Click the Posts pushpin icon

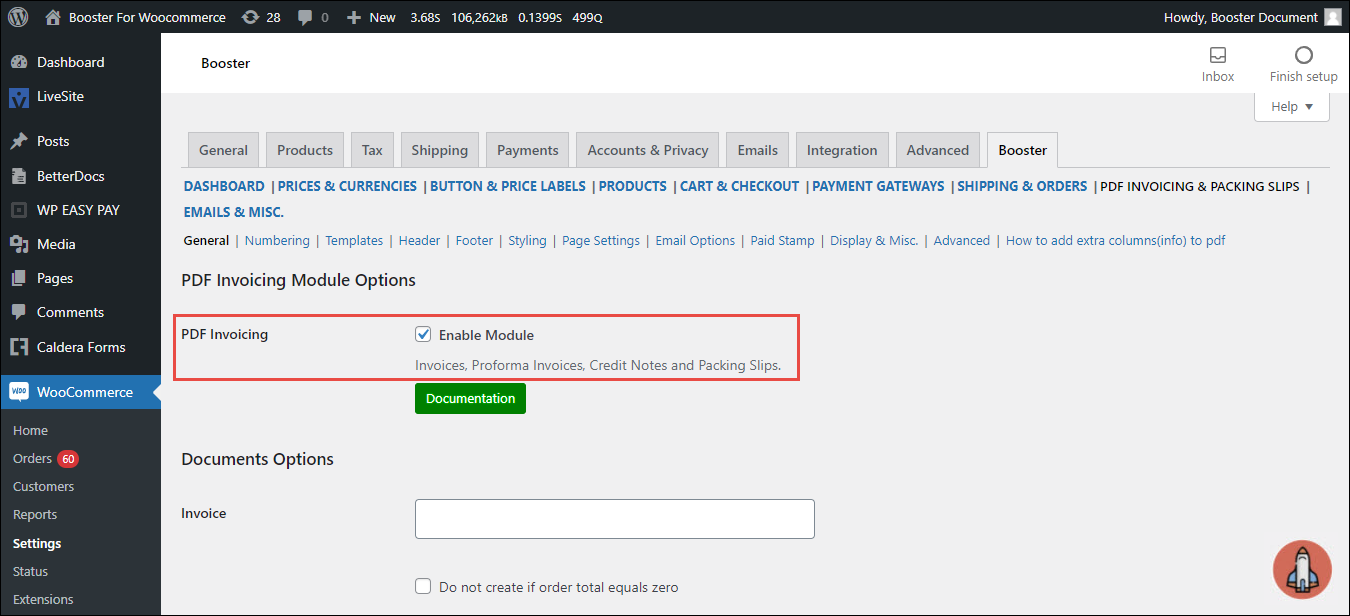(x=19, y=142)
